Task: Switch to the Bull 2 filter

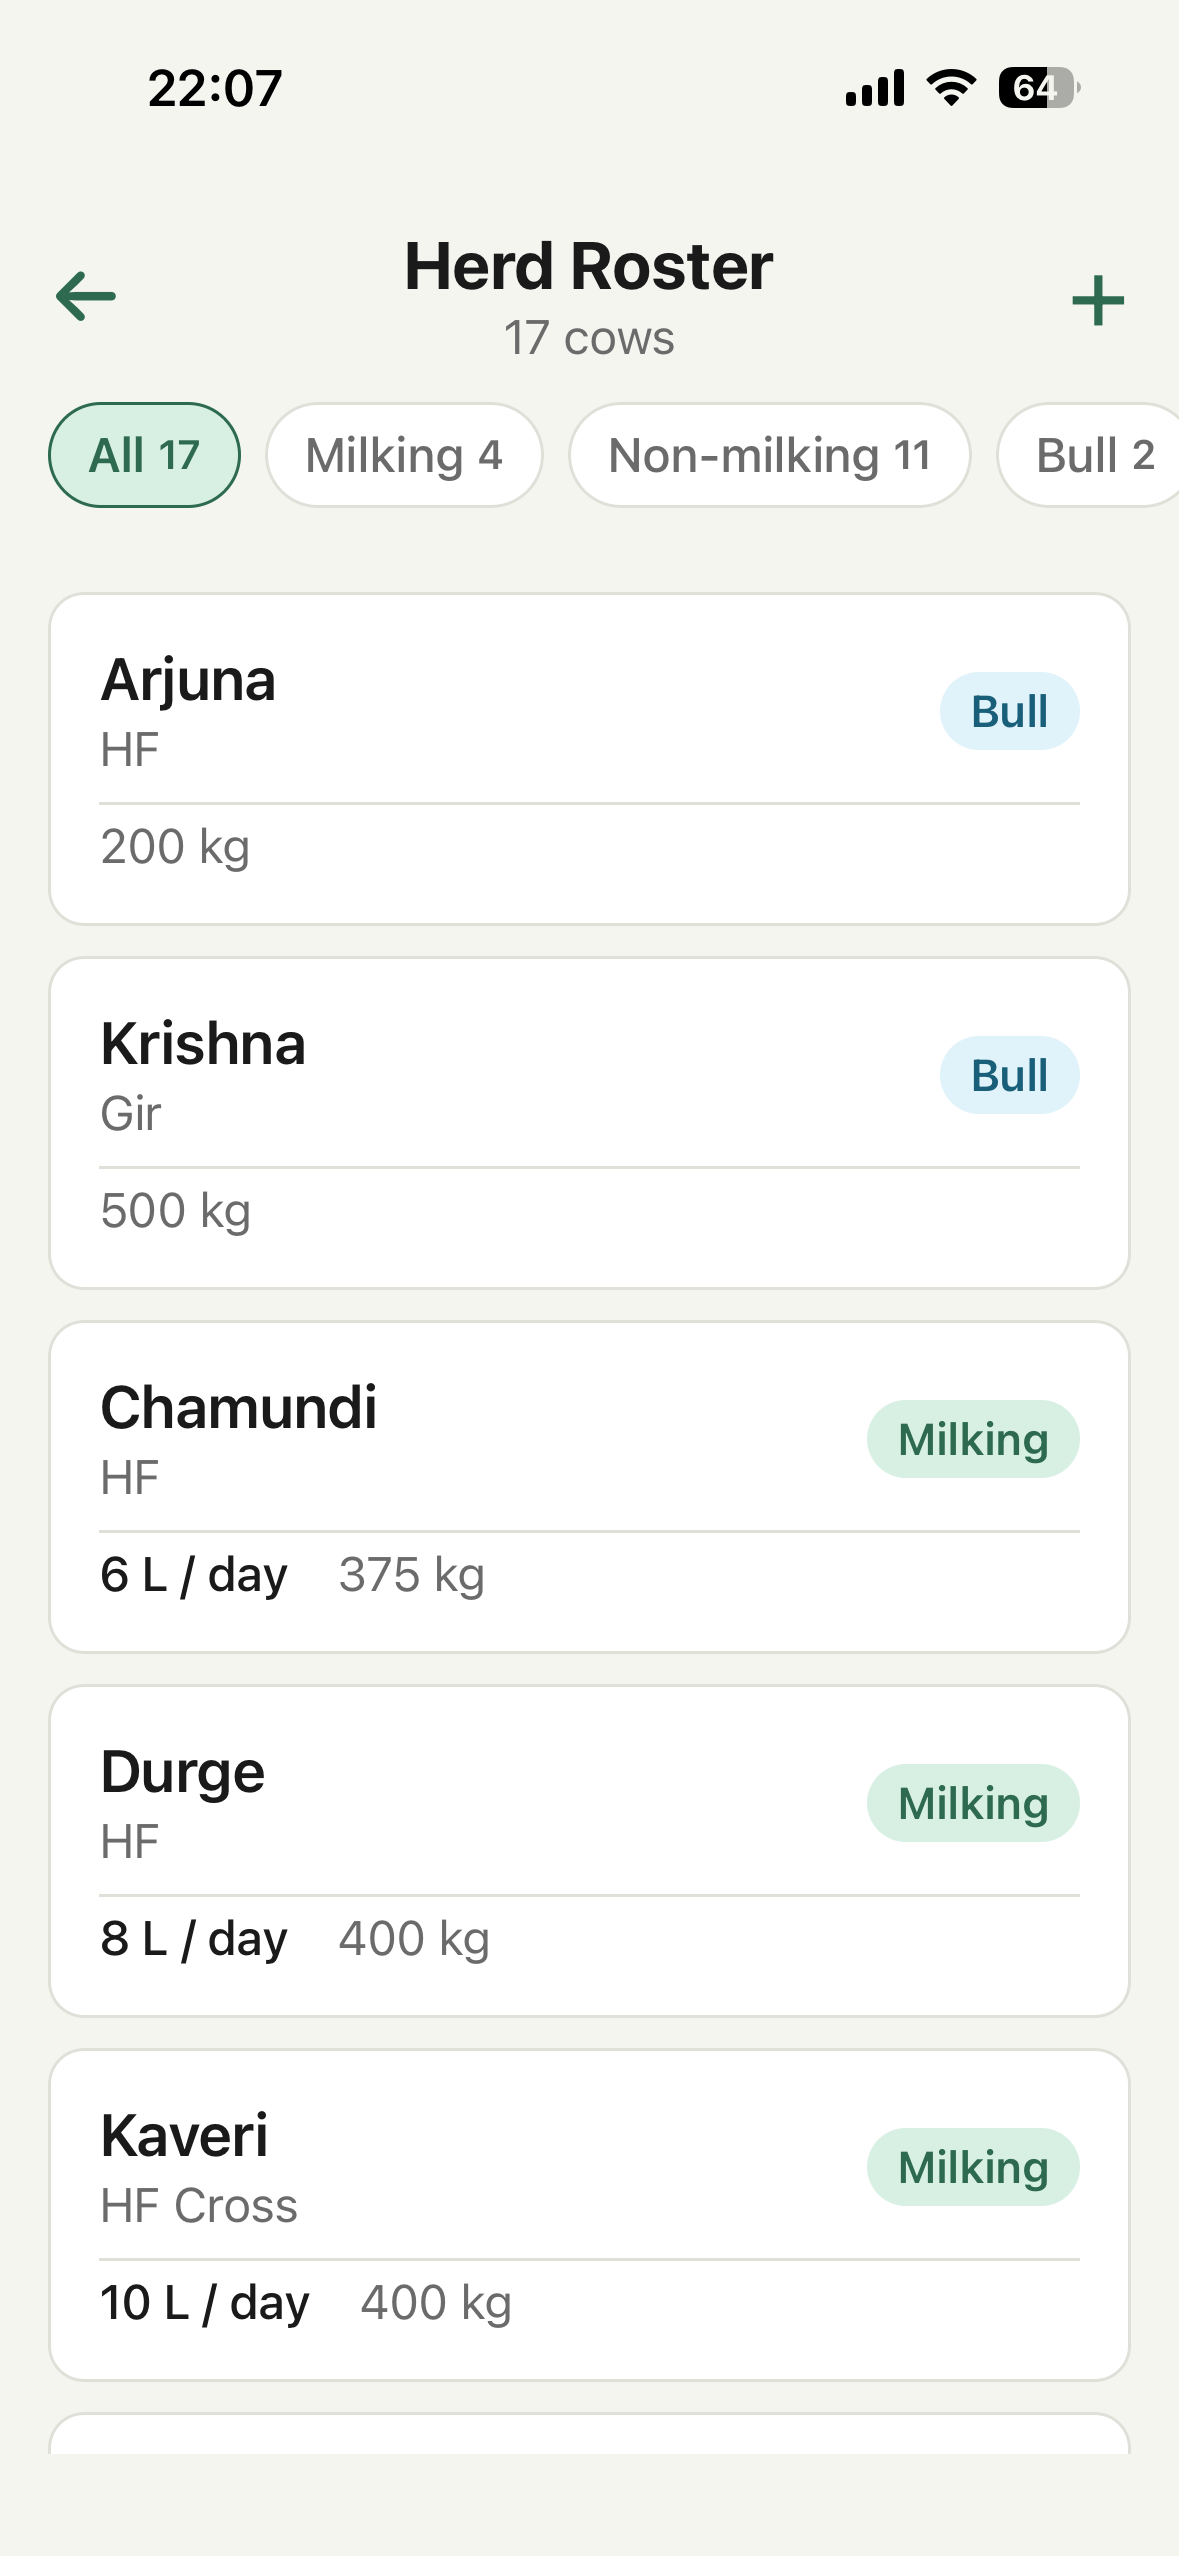Action: tap(1094, 456)
